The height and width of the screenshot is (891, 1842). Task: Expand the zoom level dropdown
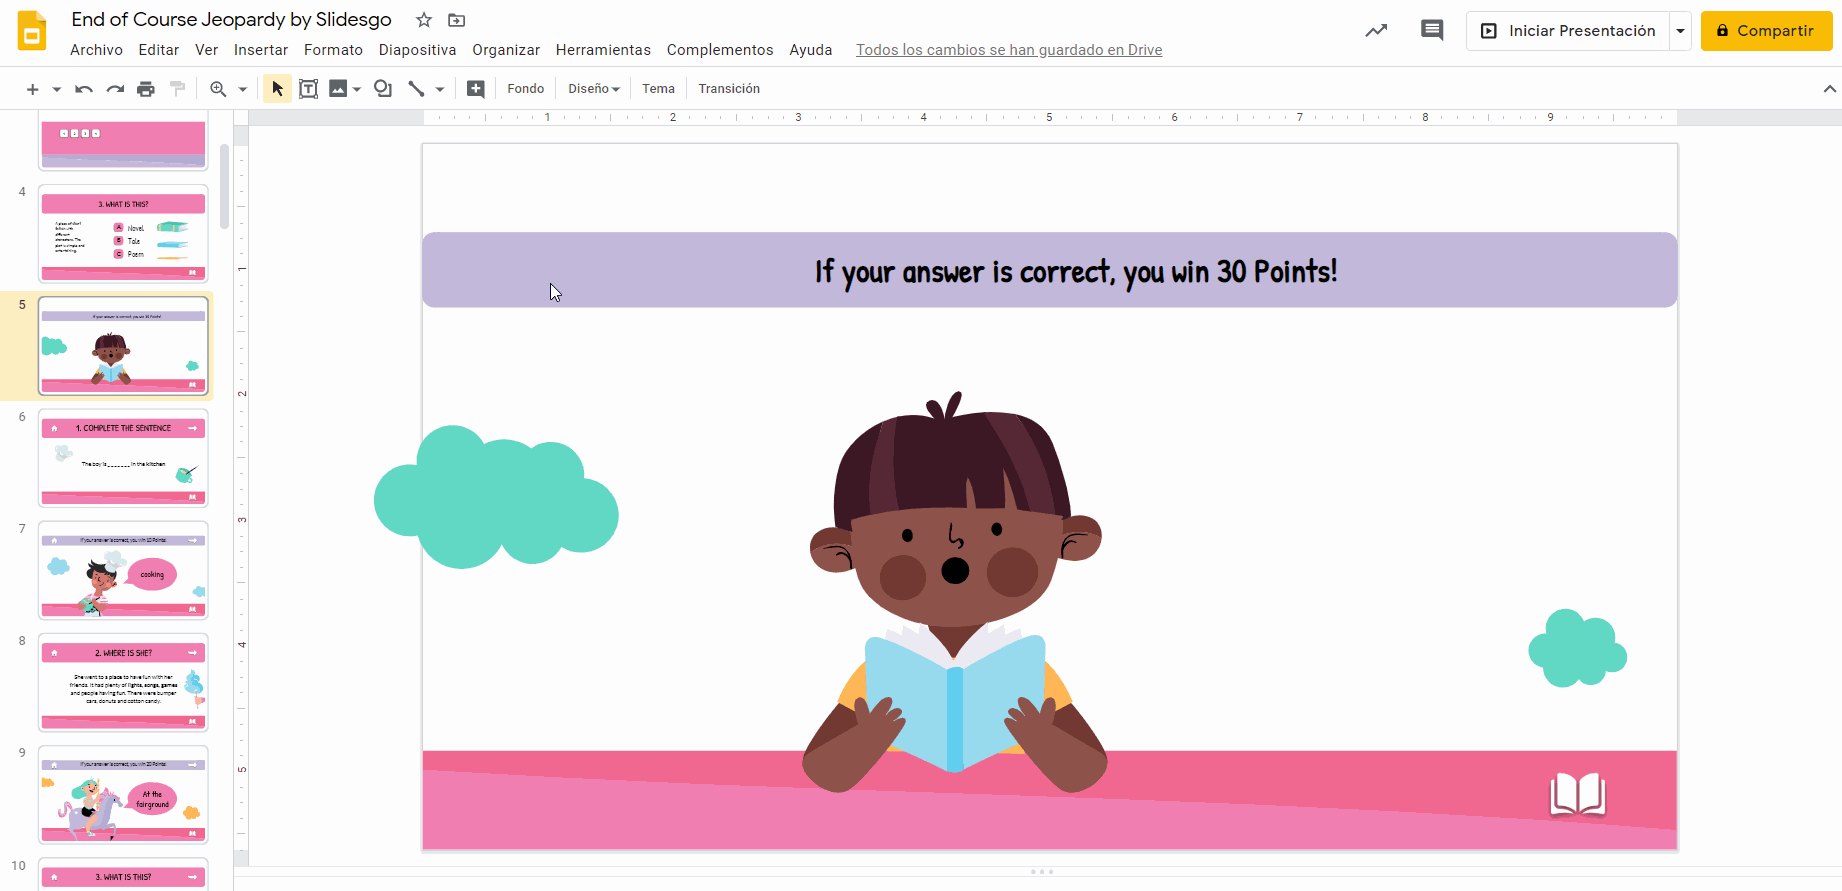pyautogui.click(x=242, y=89)
